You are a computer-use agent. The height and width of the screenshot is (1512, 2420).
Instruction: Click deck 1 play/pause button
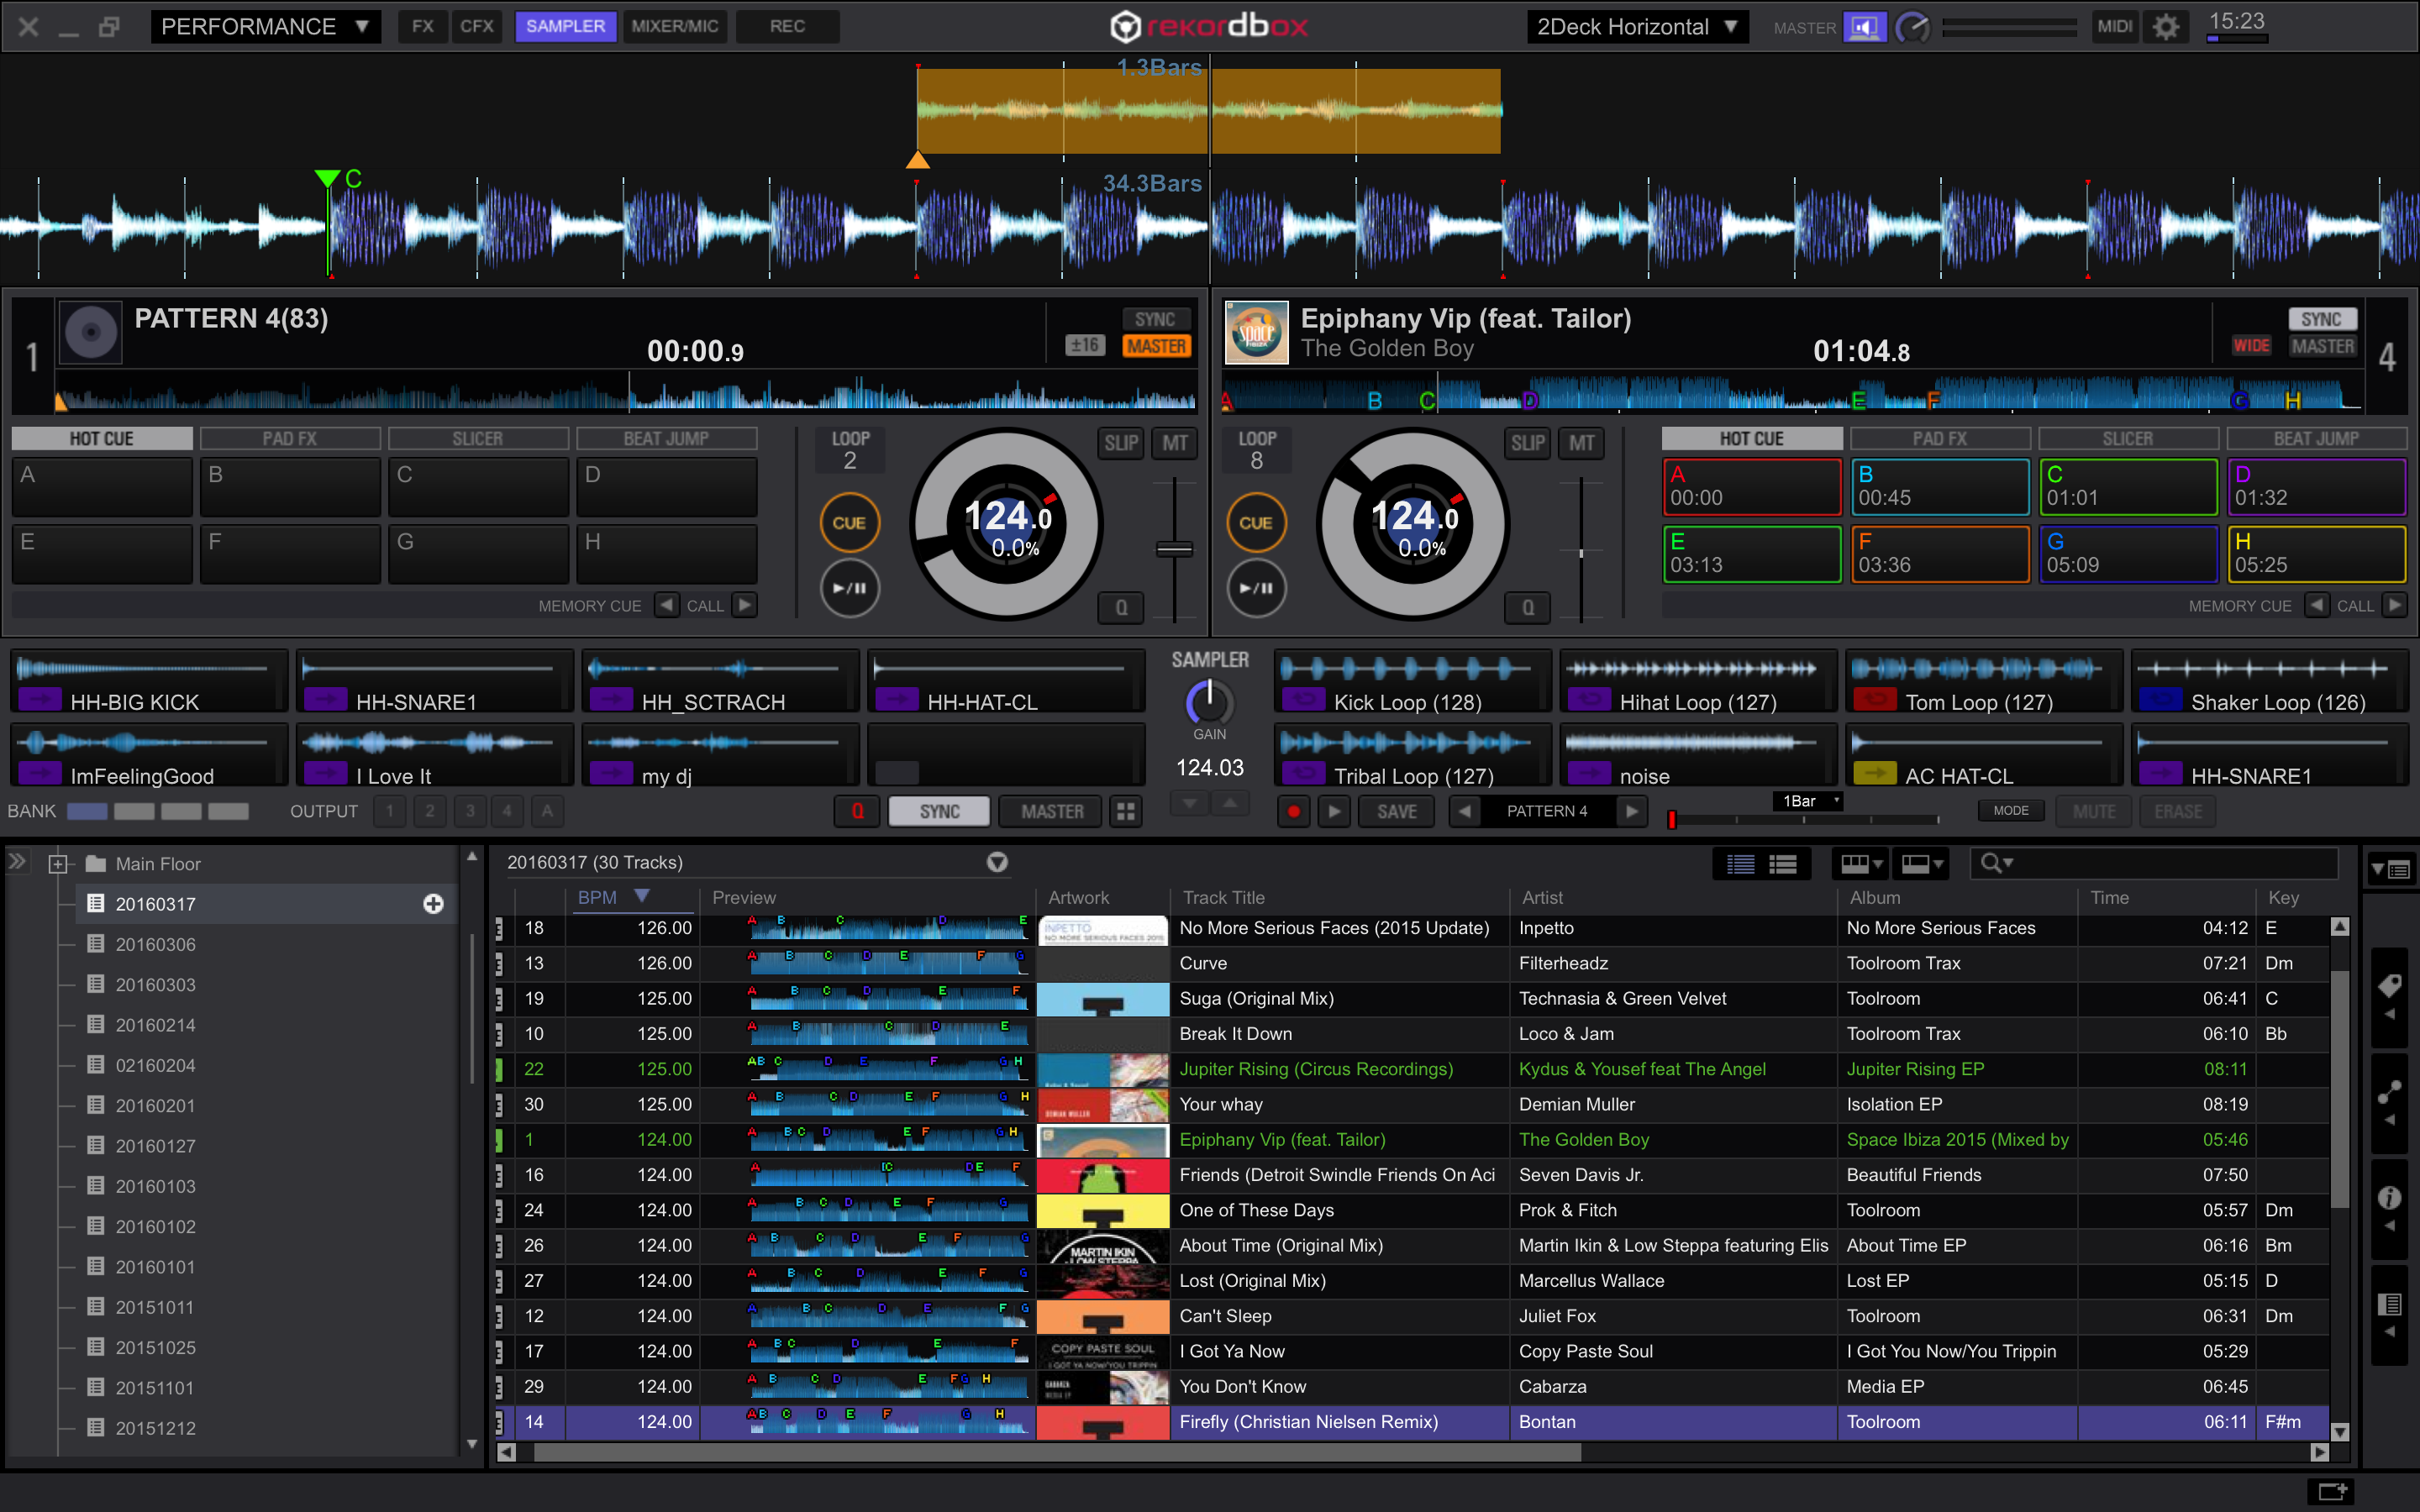pyautogui.click(x=849, y=588)
